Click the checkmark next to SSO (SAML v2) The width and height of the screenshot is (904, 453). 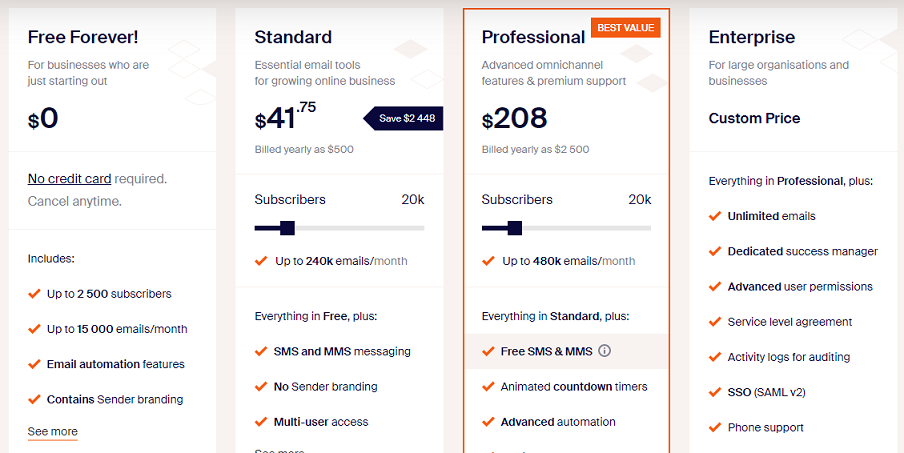point(715,392)
